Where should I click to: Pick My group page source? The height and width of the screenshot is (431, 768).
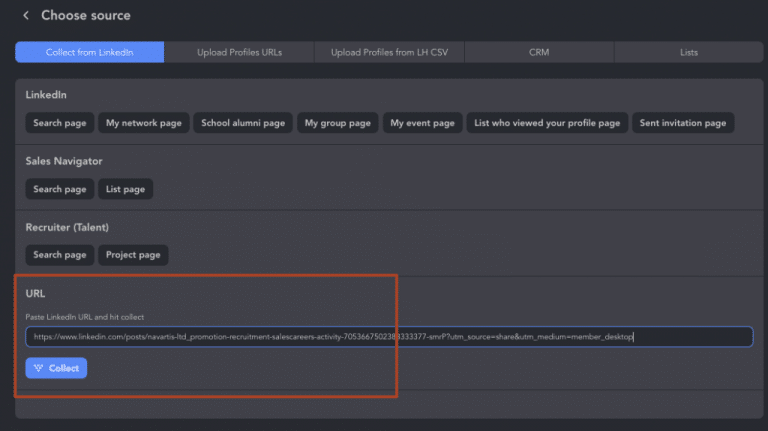point(338,123)
